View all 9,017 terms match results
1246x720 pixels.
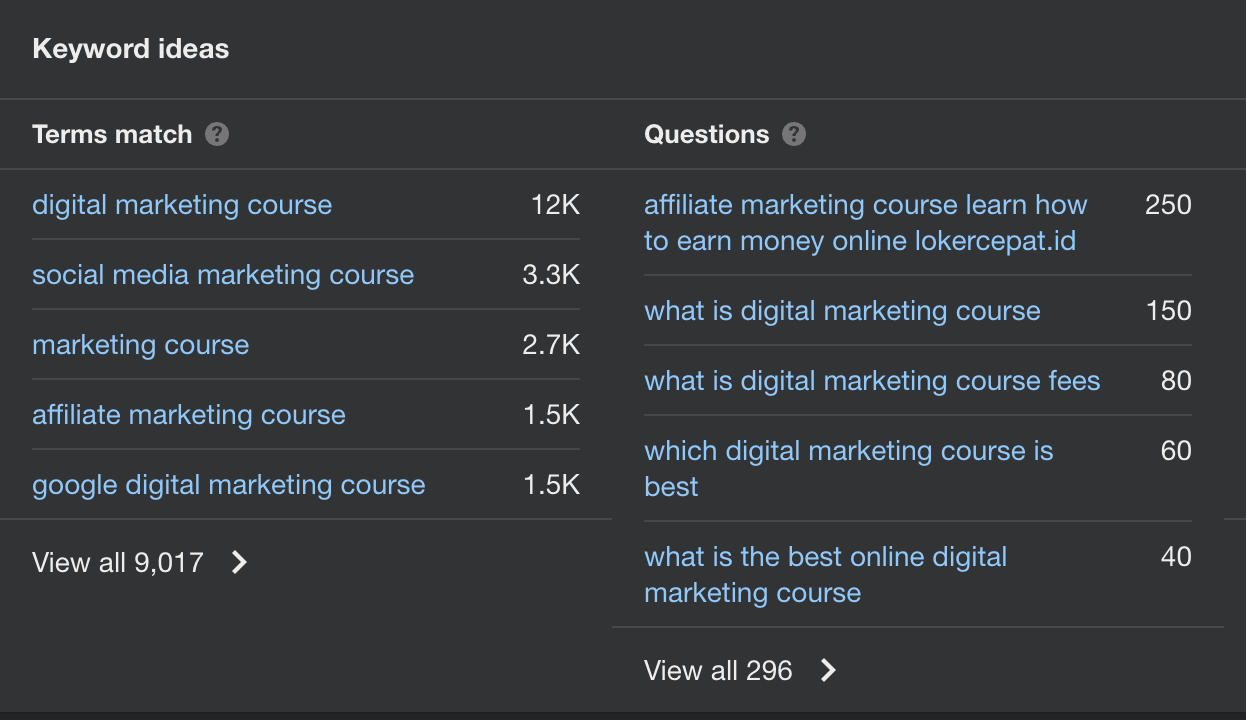[x=119, y=562]
